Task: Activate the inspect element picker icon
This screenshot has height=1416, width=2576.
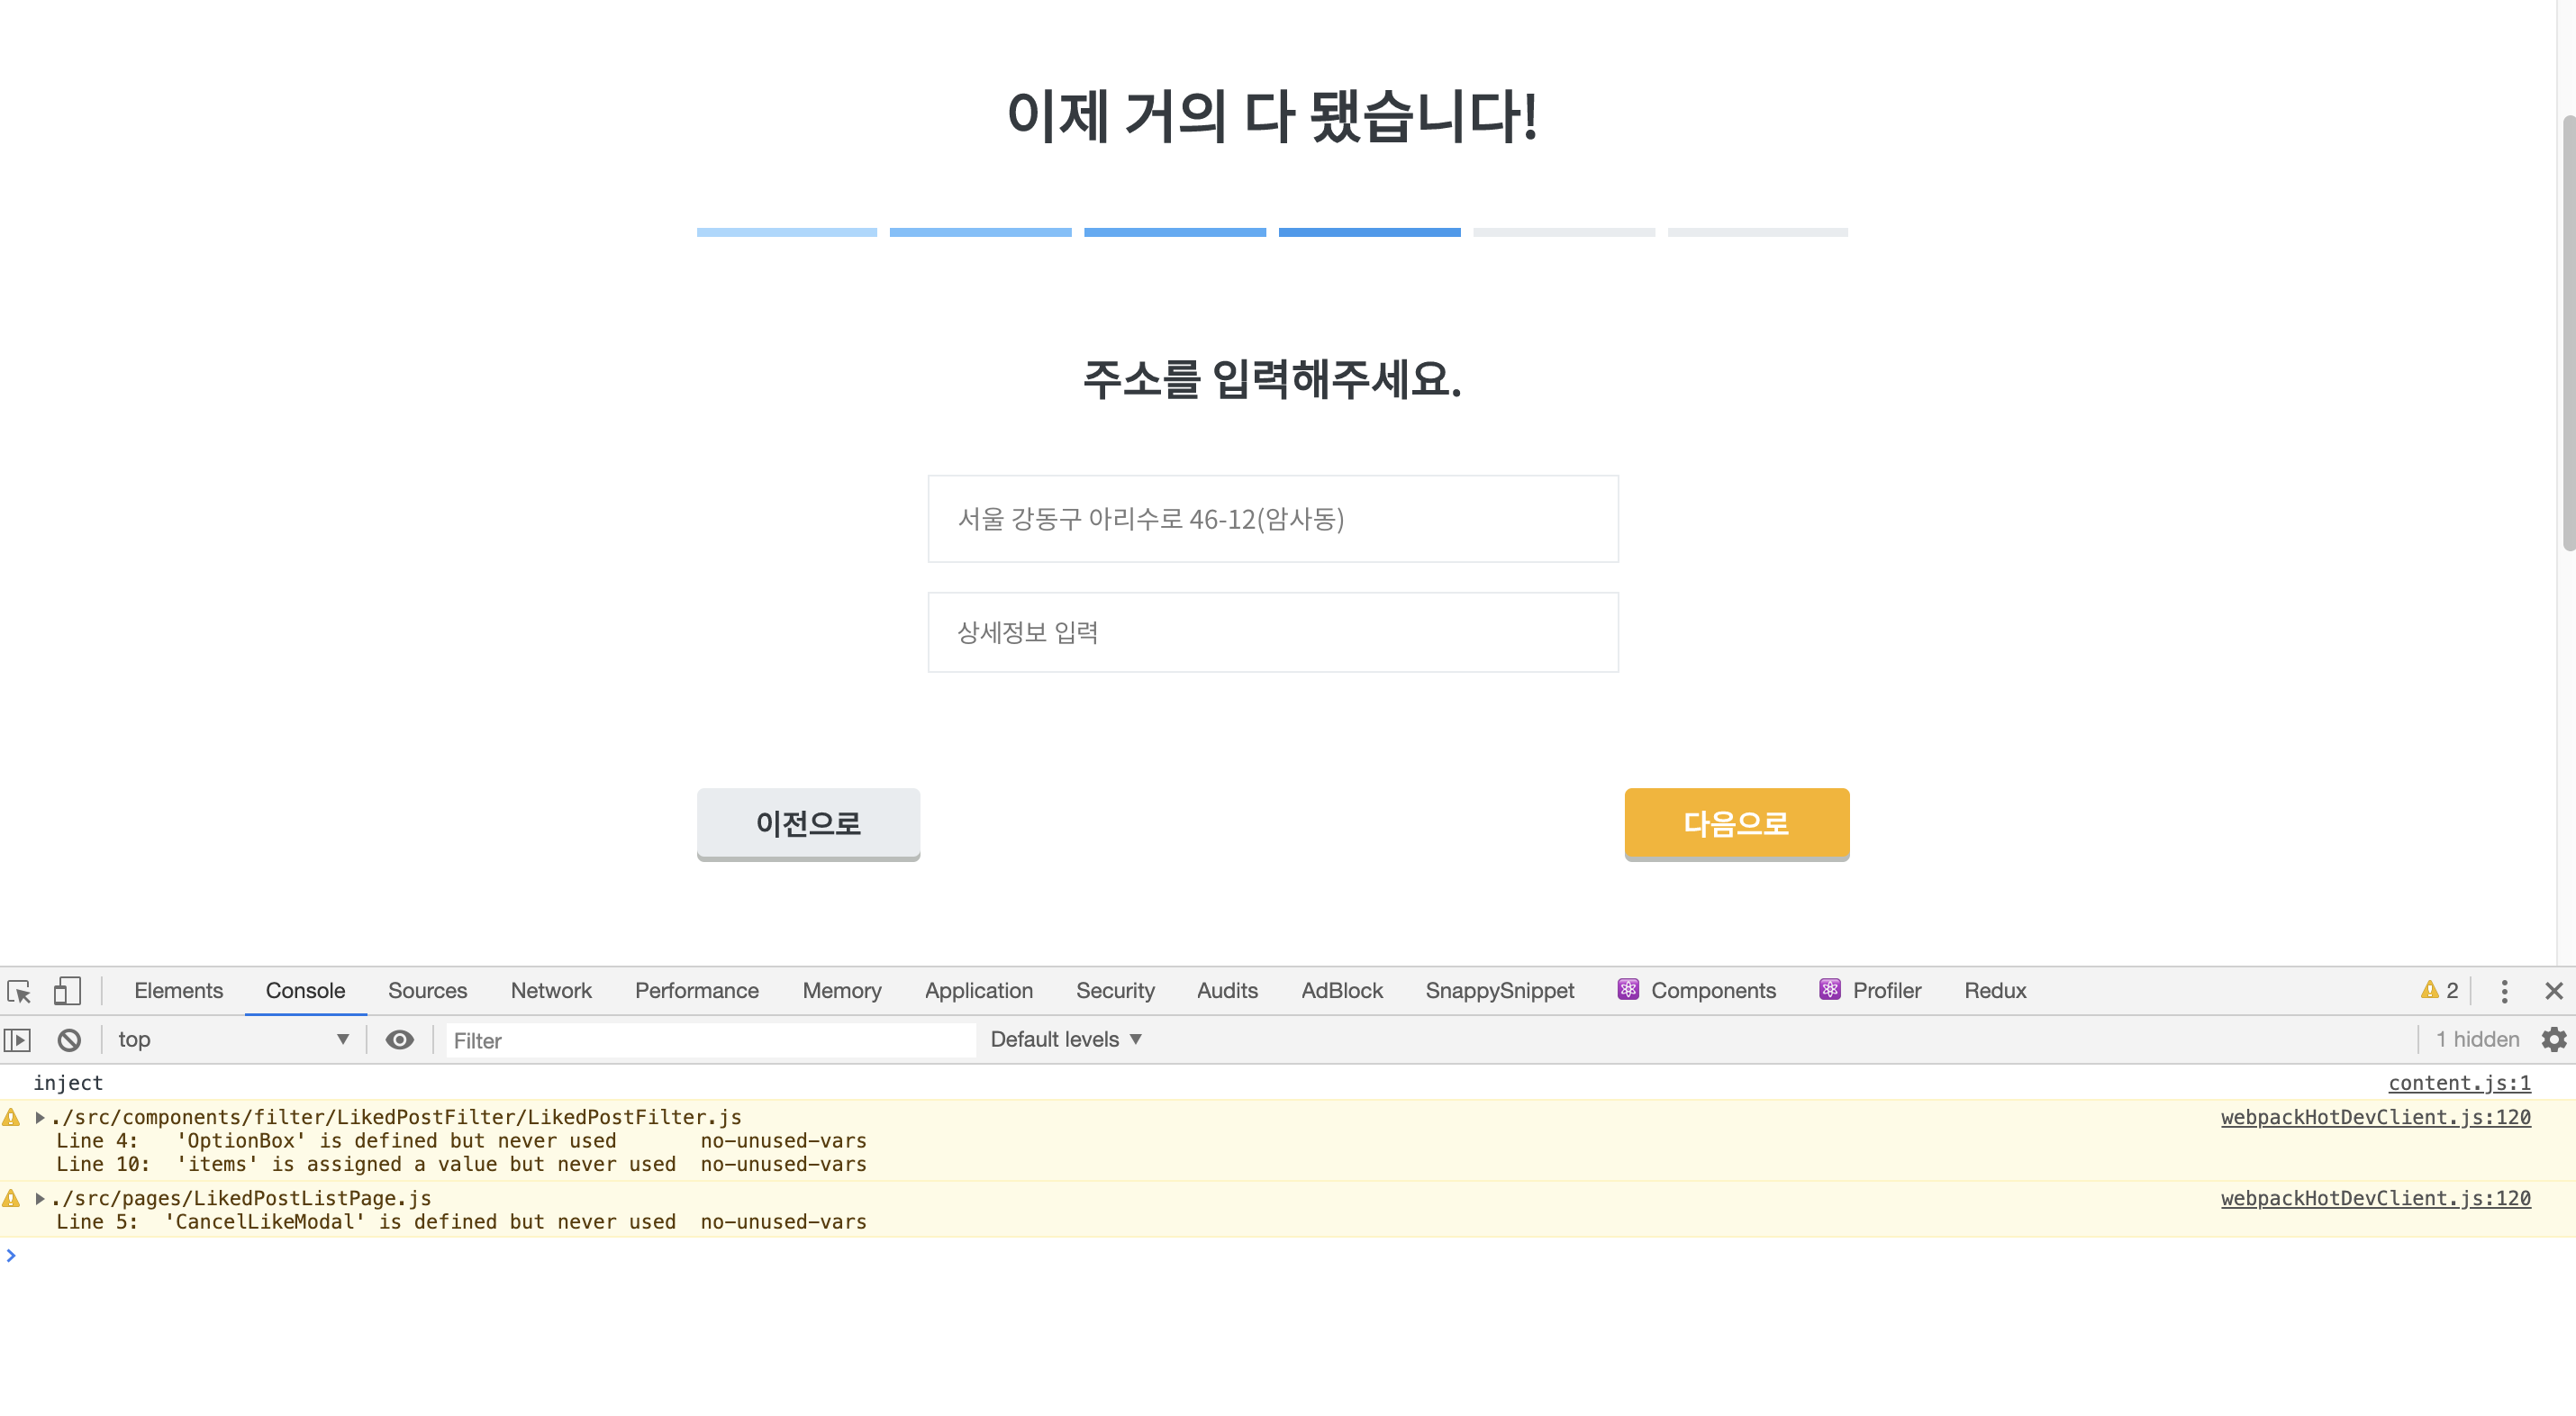Action: [x=19, y=991]
